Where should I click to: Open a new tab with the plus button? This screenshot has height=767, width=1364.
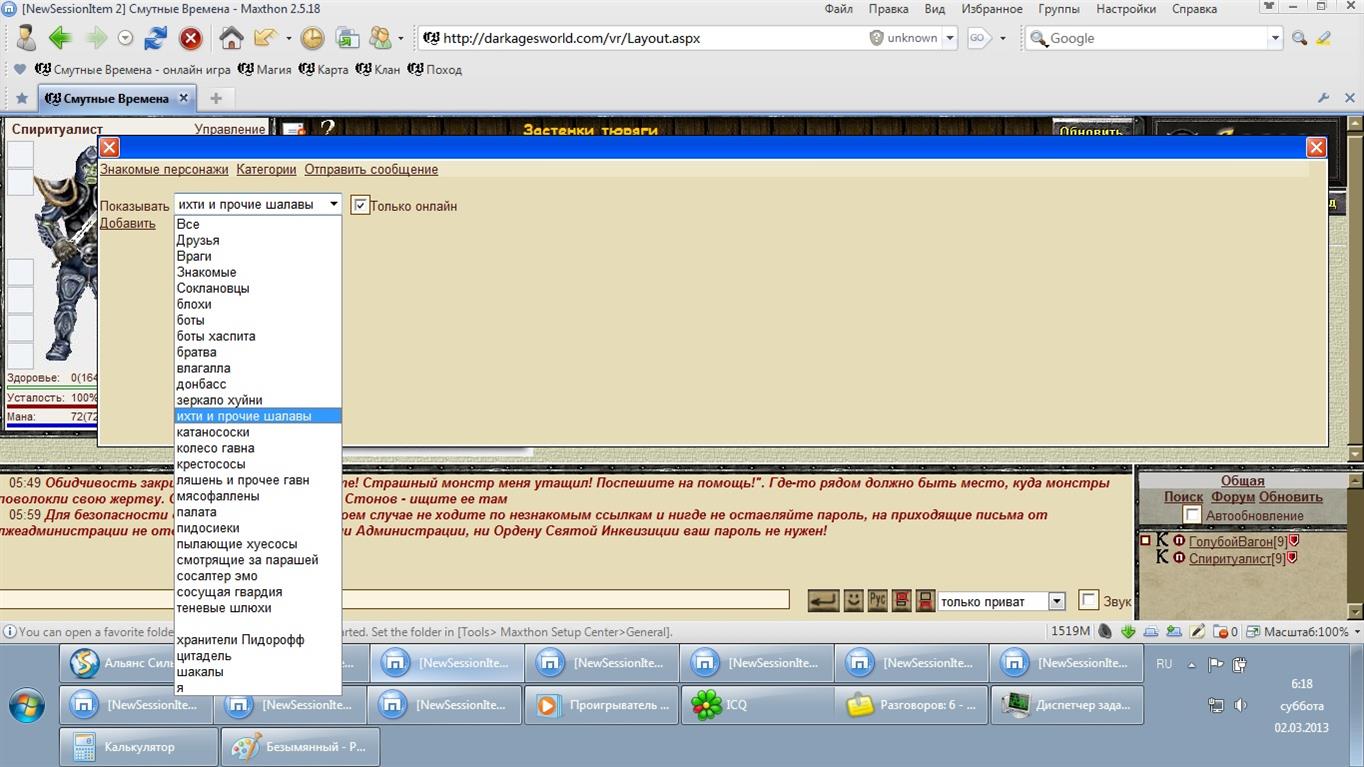click(x=215, y=98)
